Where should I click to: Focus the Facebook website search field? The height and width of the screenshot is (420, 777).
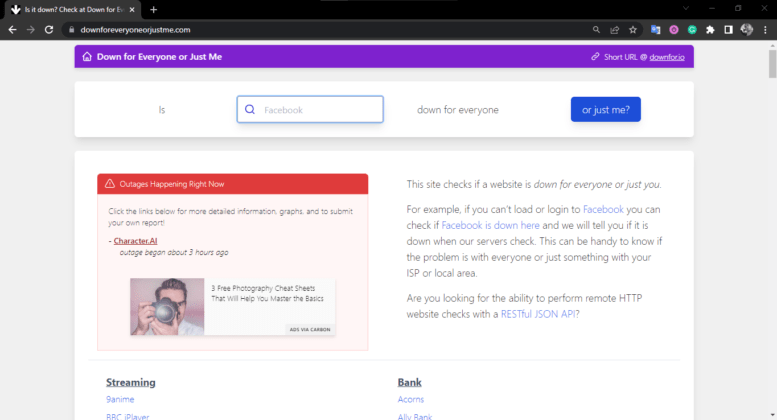coord(310,109)
